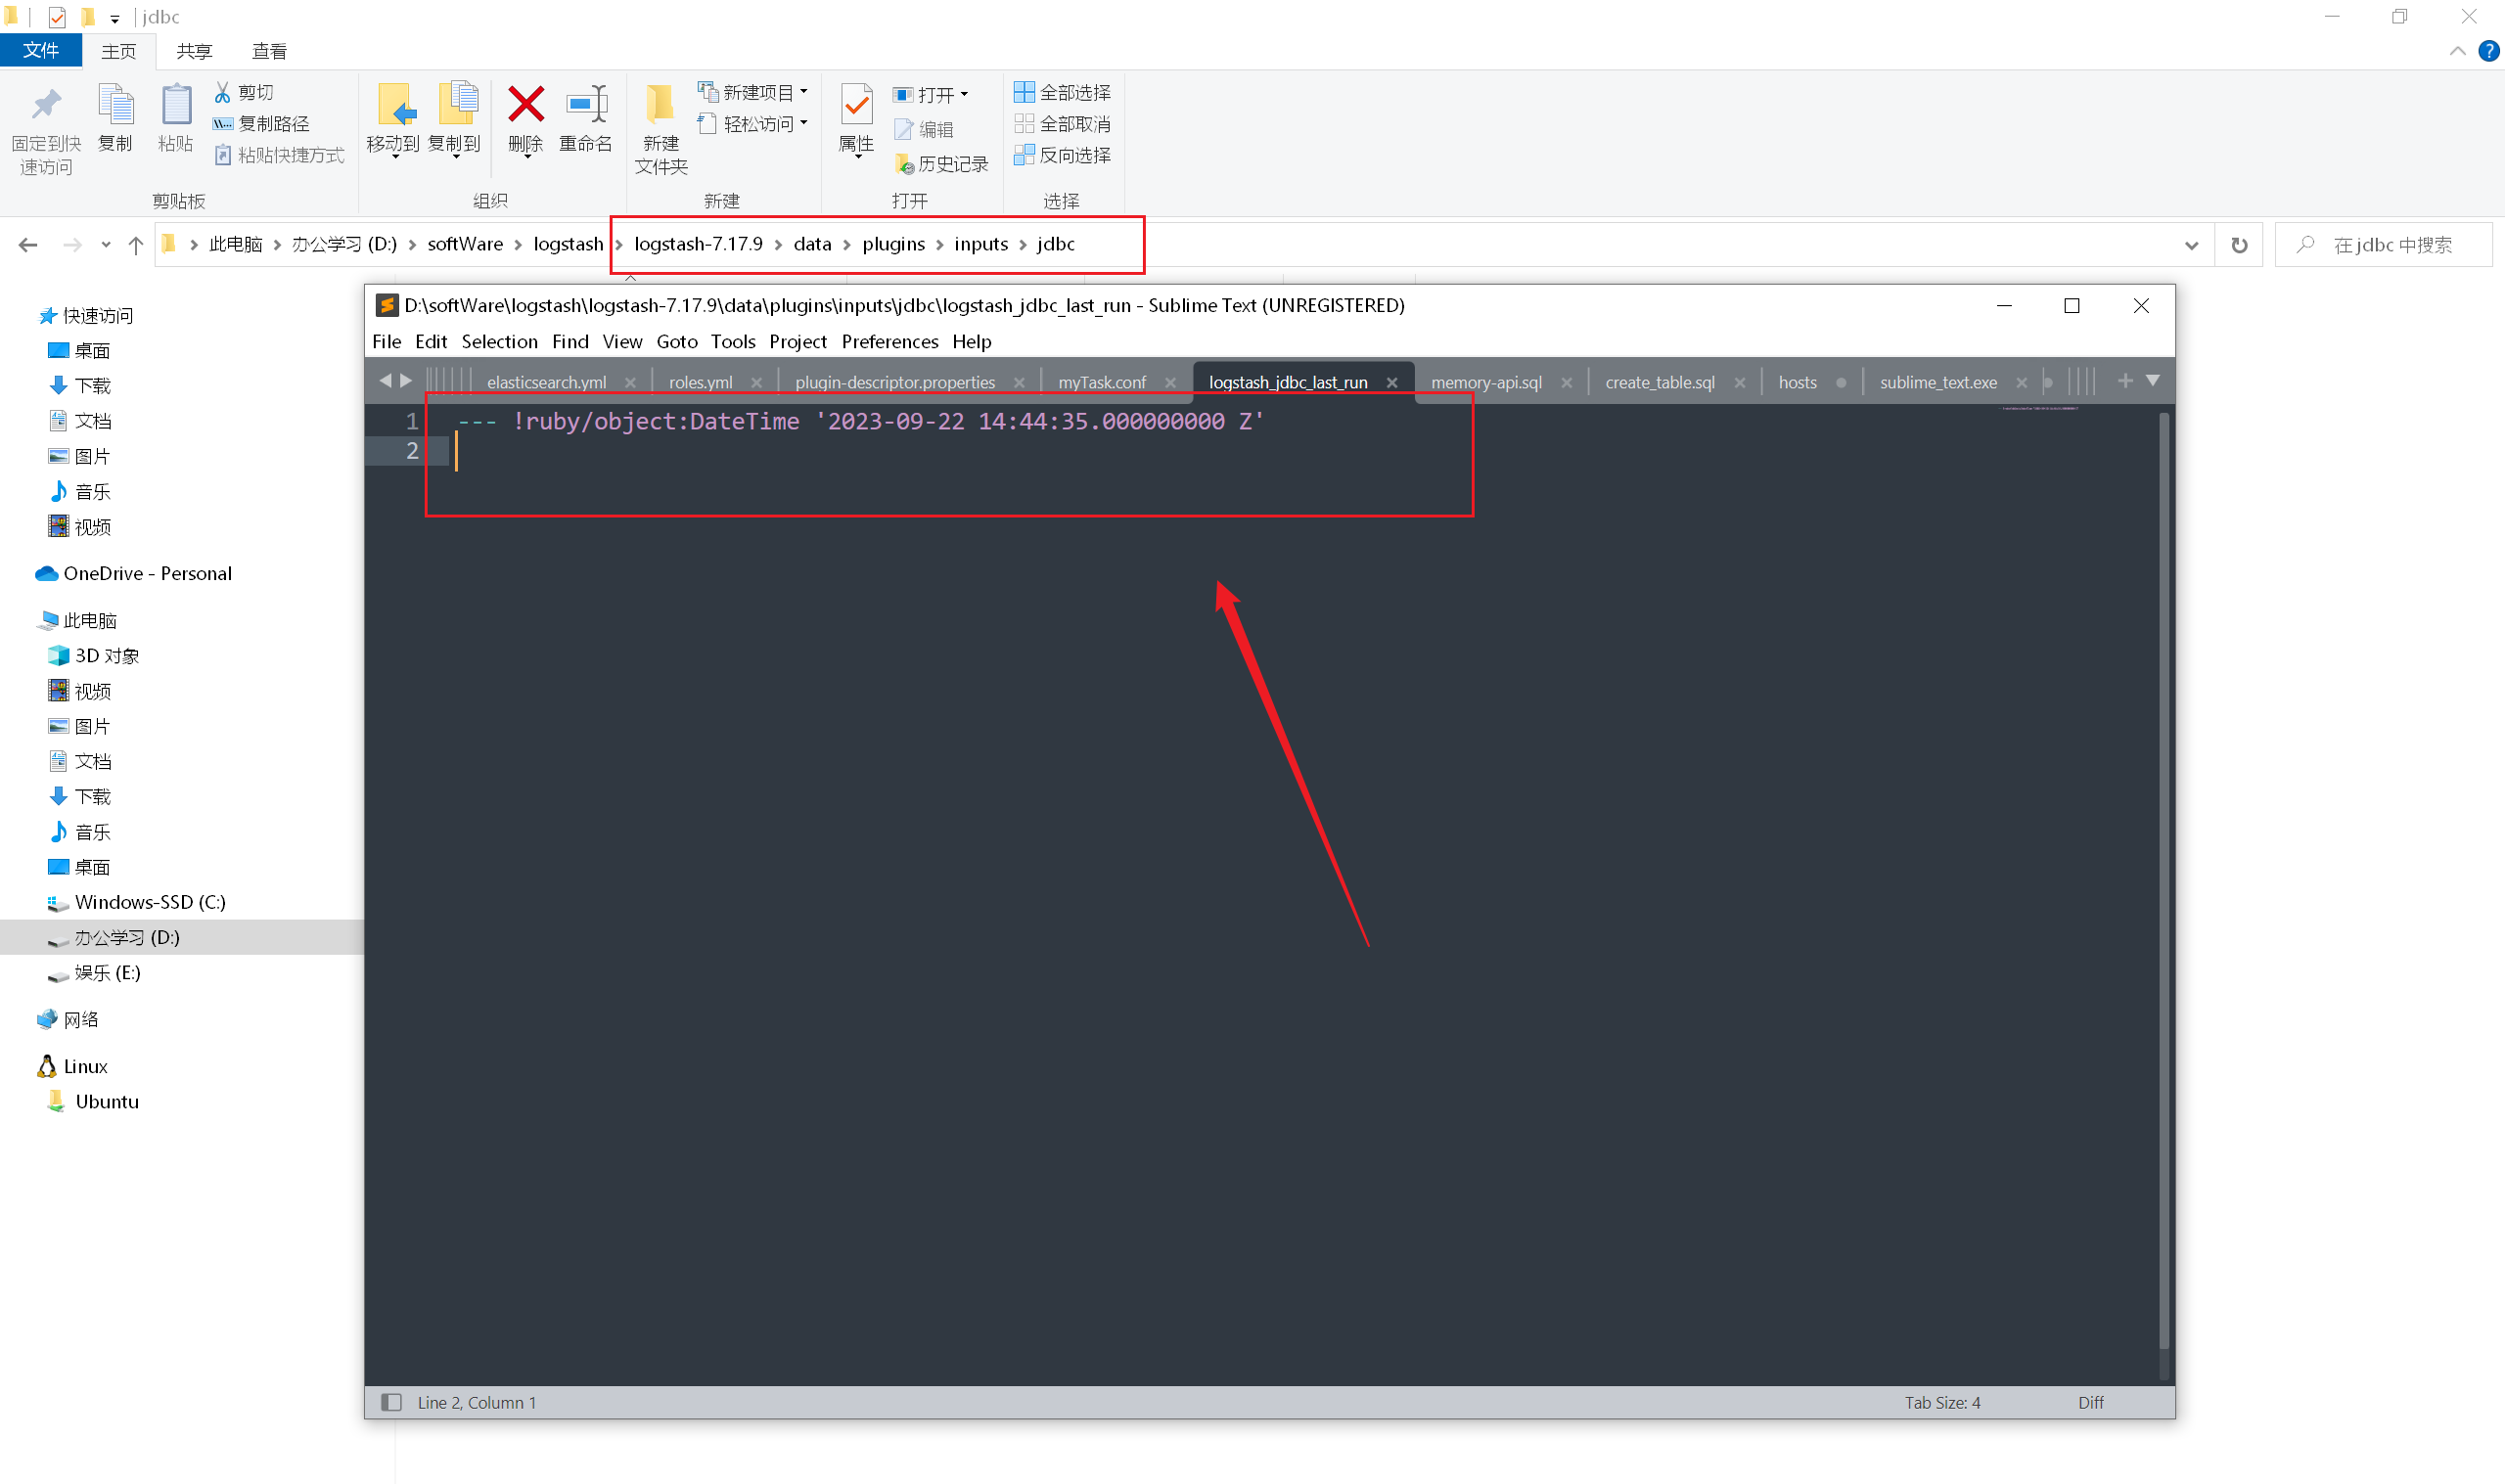The width and height of the screenshot is (2505, 1484).
Task: Open Sublime tab list dropdown triangle
Action: click(x=2153, y=381)
